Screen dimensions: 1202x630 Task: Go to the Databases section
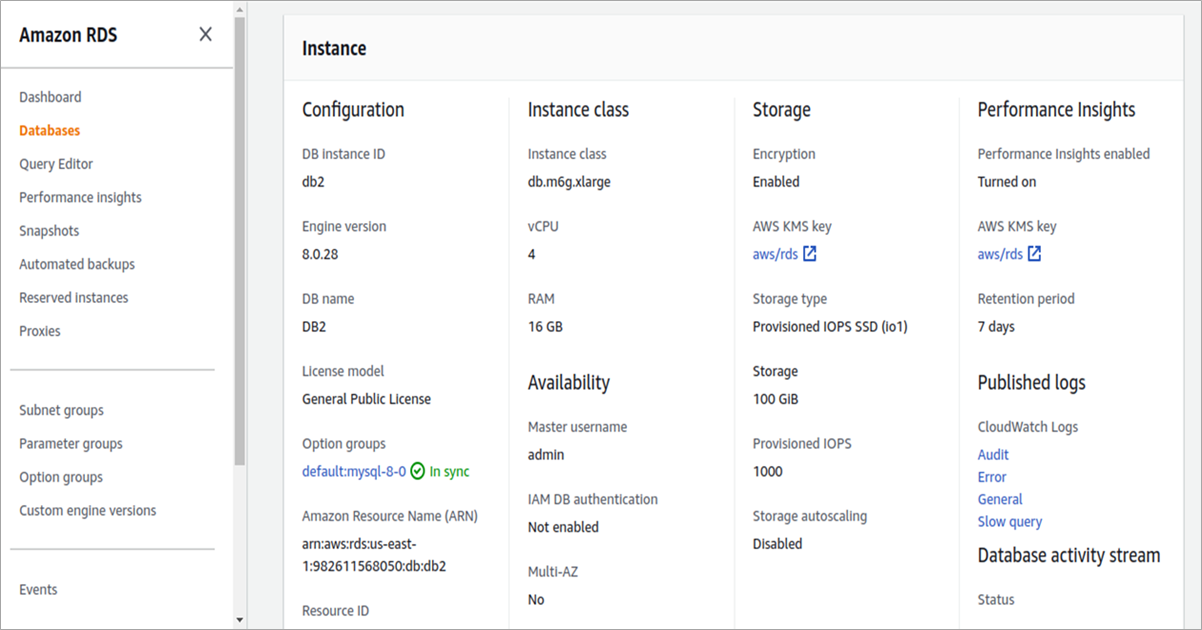(x=50, y=130)
